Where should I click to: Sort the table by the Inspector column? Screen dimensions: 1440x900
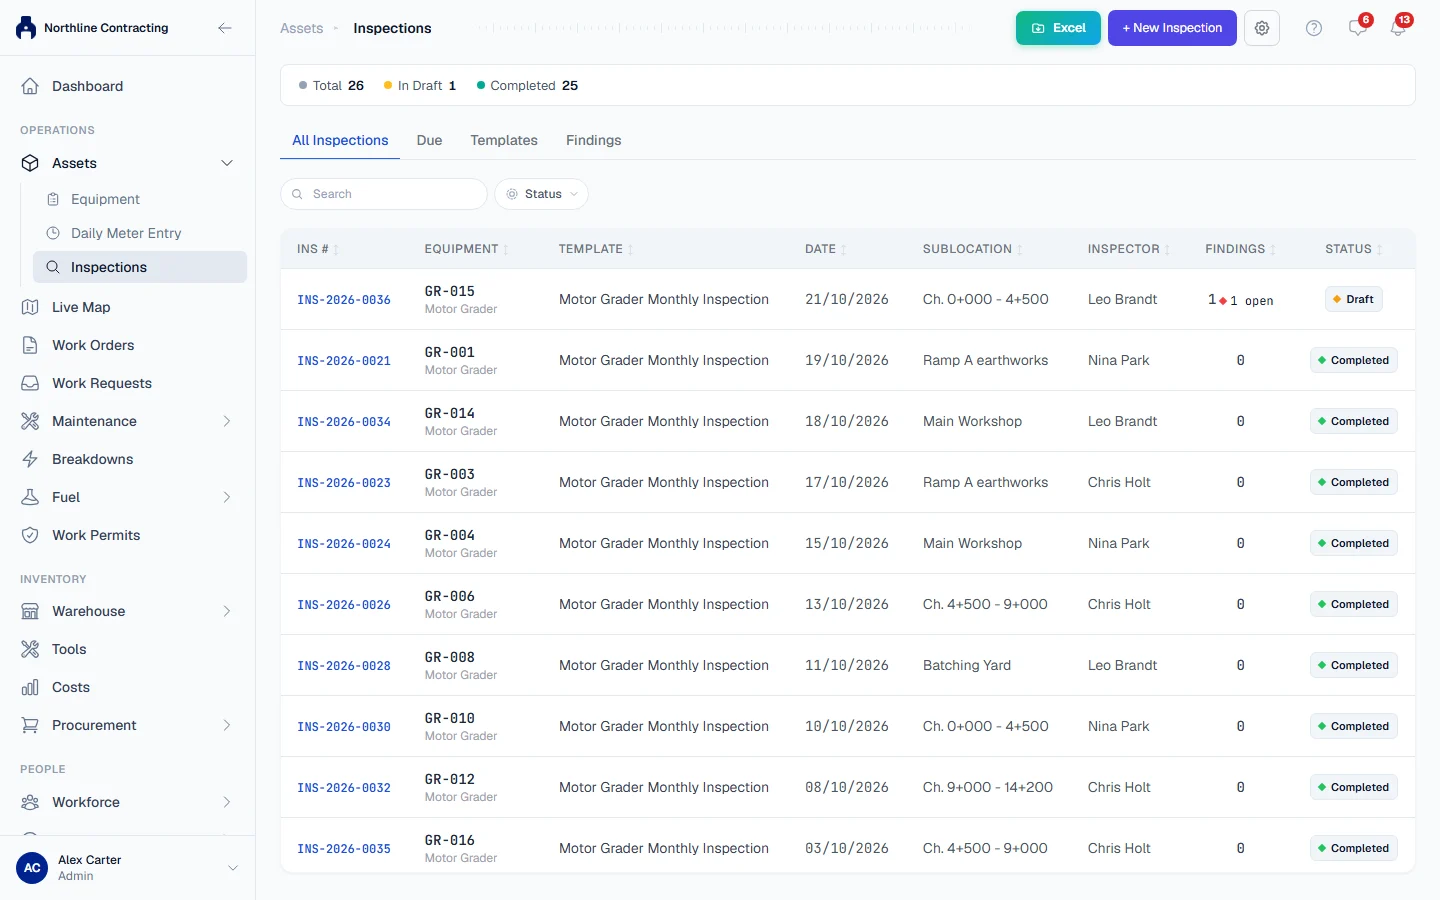[x=1129, y=249]
